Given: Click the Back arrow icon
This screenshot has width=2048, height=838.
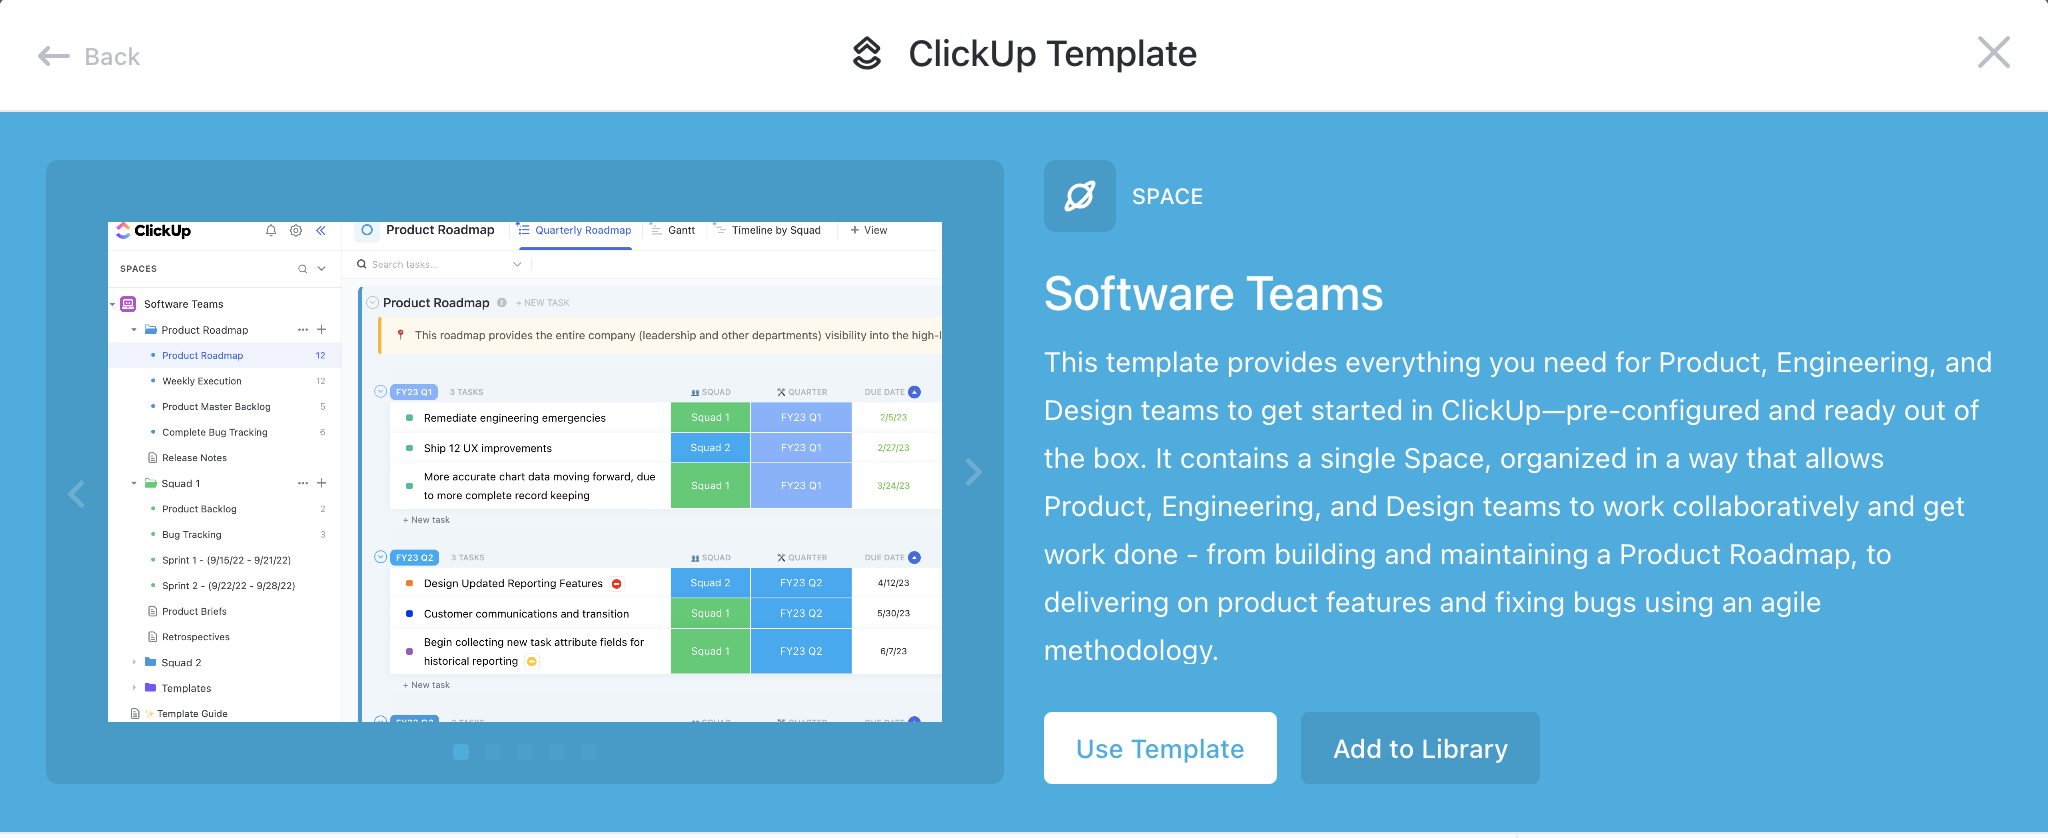Looking at the screenshot, I should [x=53, y=57].
